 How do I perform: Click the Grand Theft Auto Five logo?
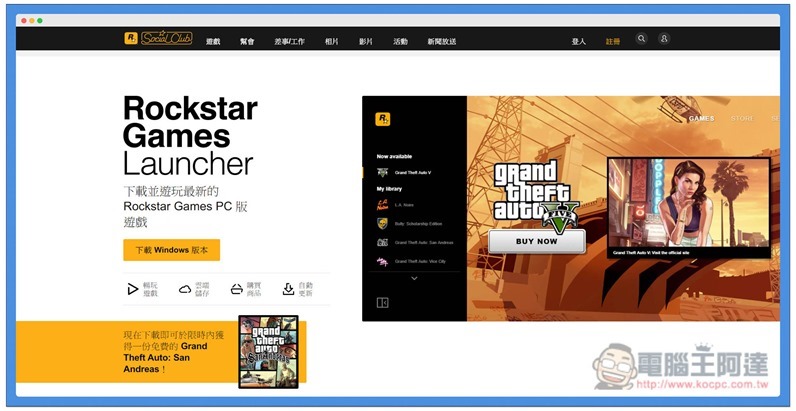tap(537, 195)
